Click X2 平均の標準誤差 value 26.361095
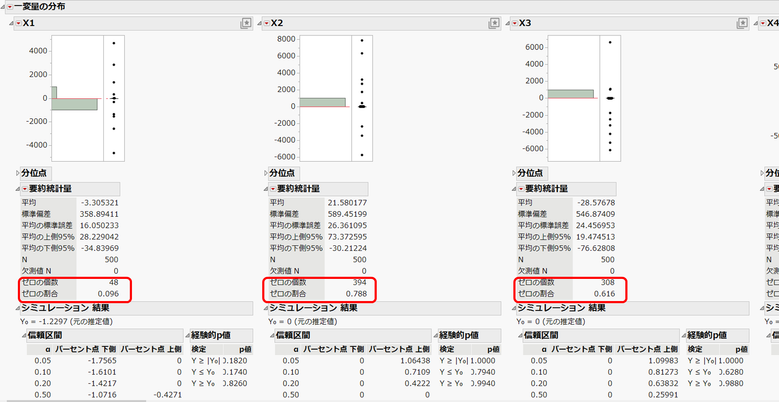 347,225
